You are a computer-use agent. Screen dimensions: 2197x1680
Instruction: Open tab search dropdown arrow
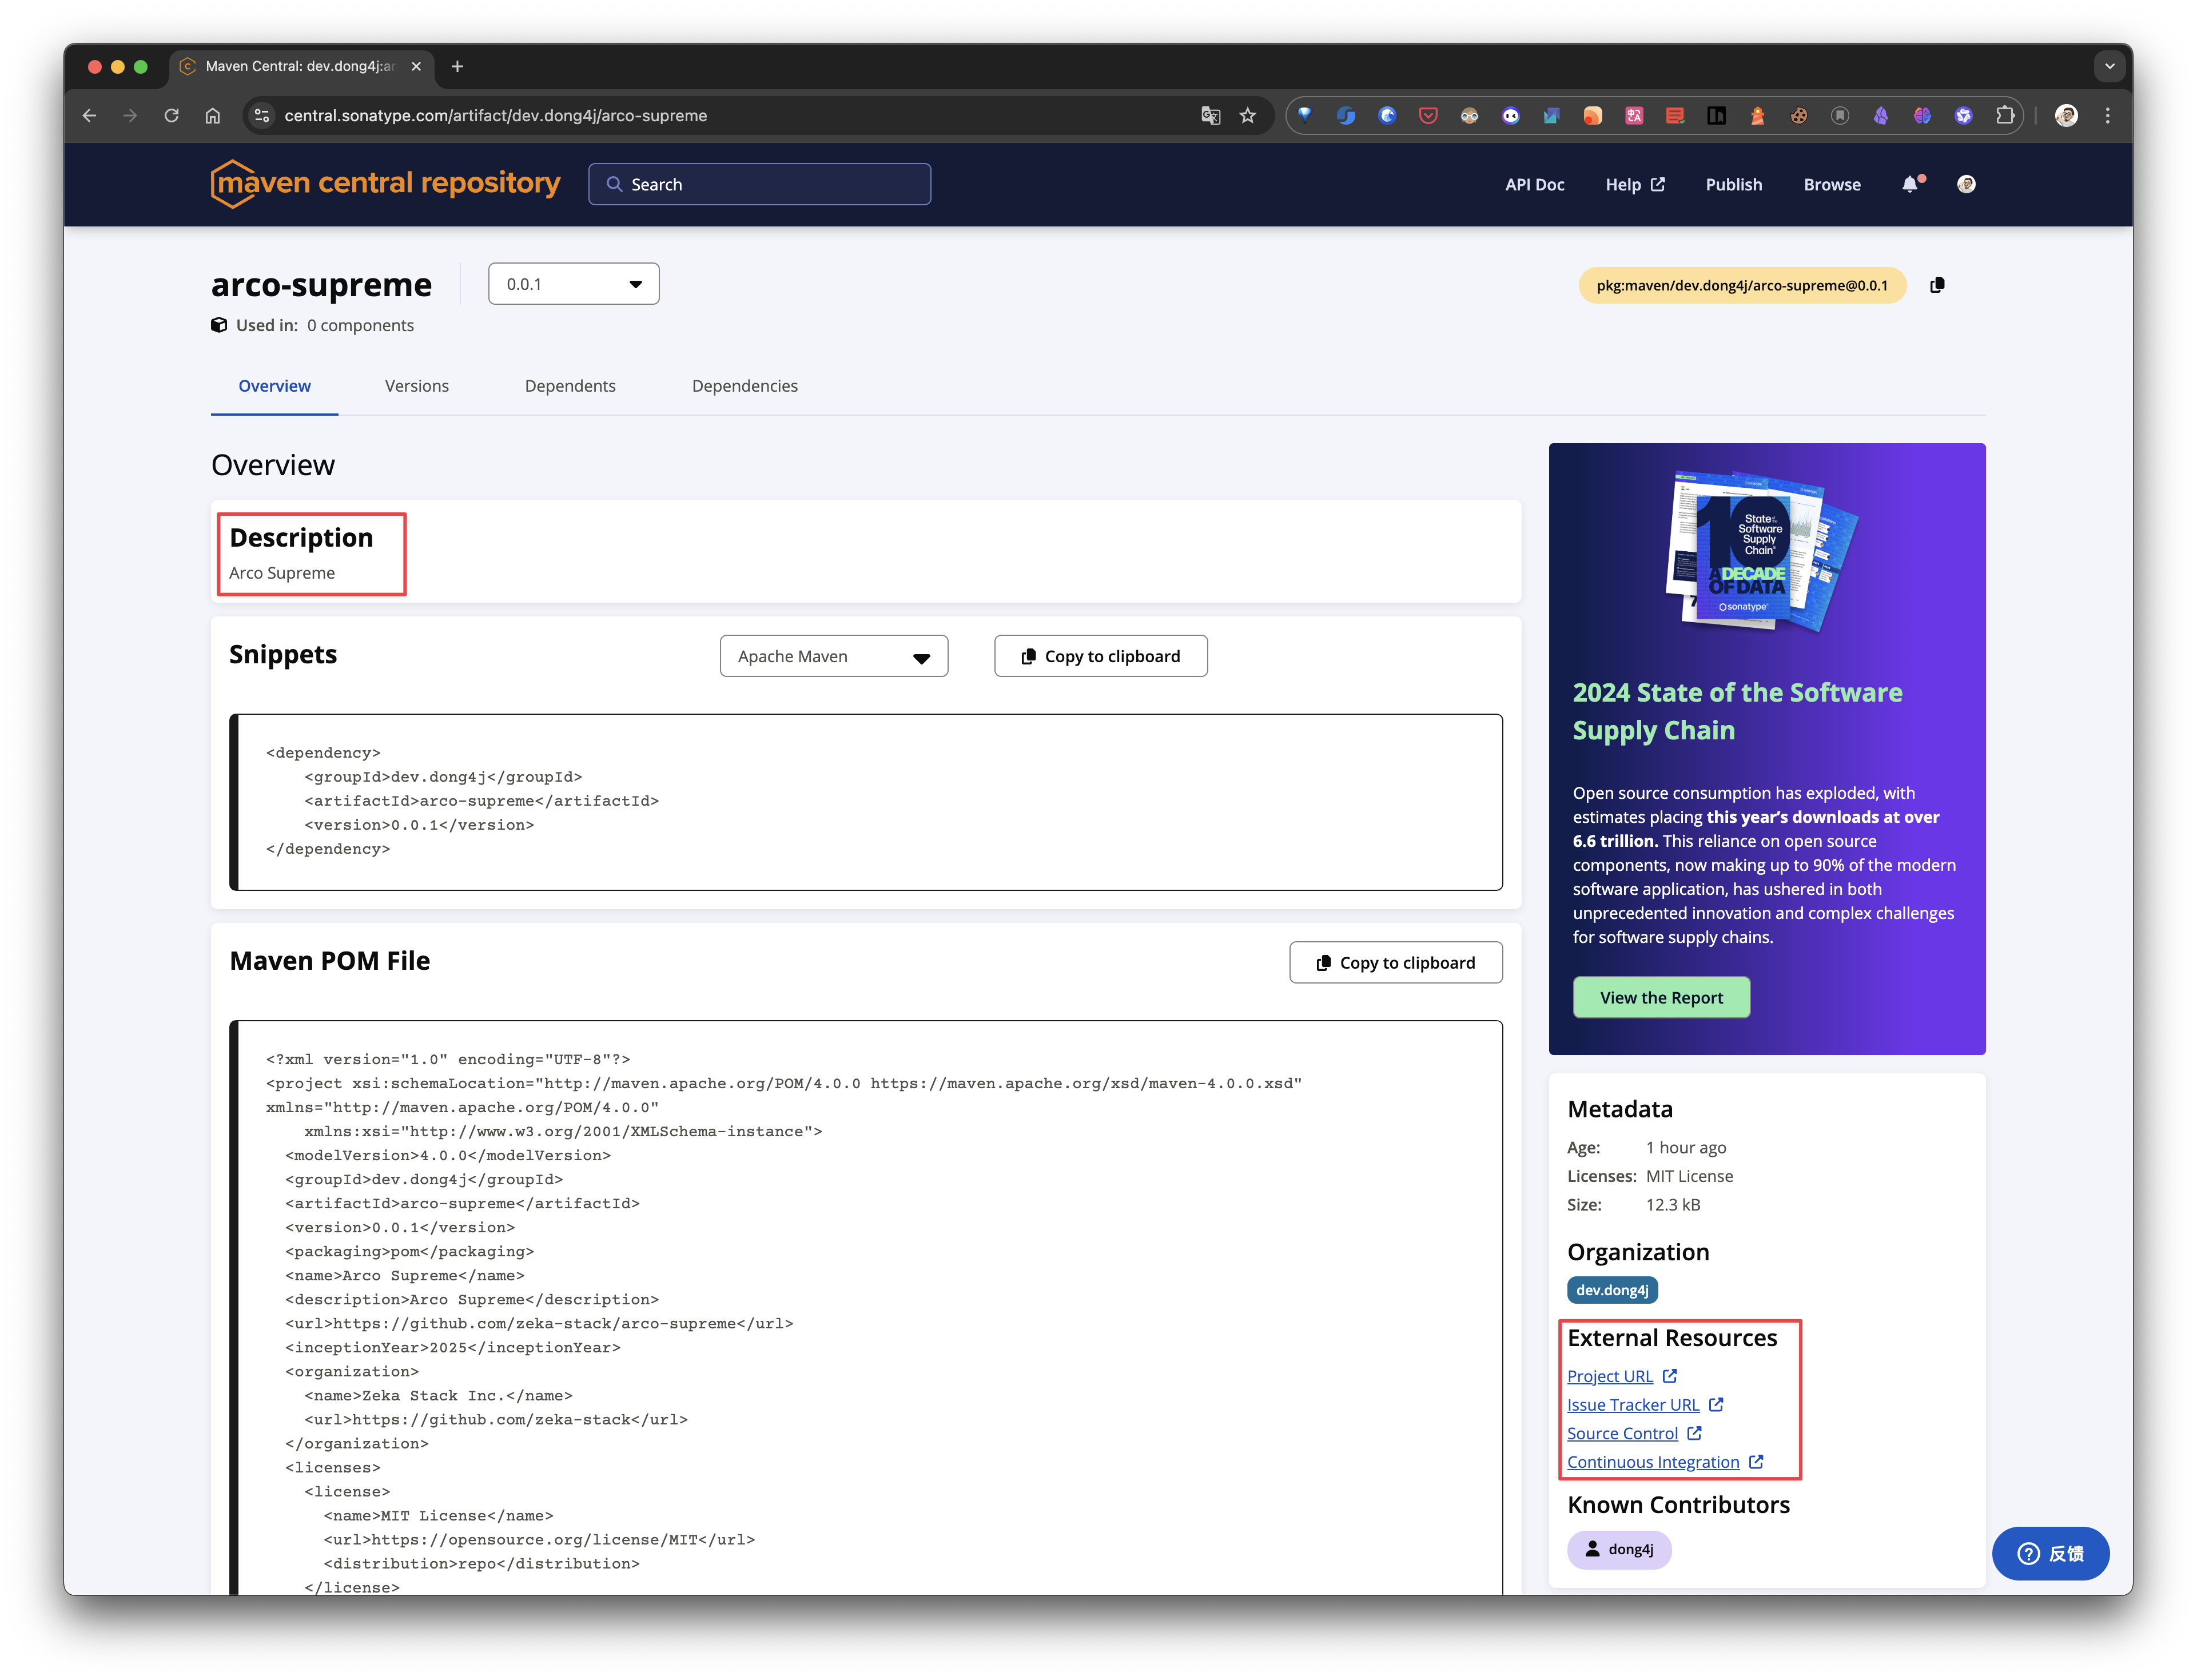coord(2109,67)
